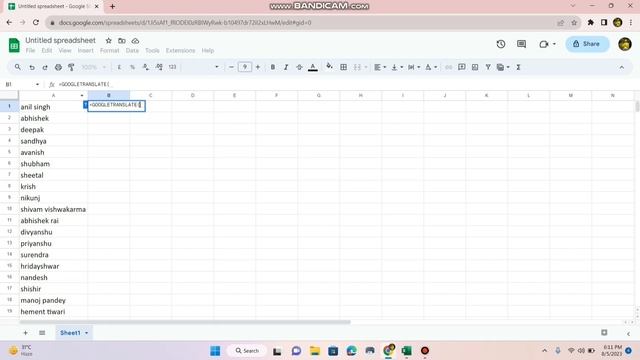Open text rotation dropdown
This screenshot has width=640, height=360.
[x=431, y=67]
